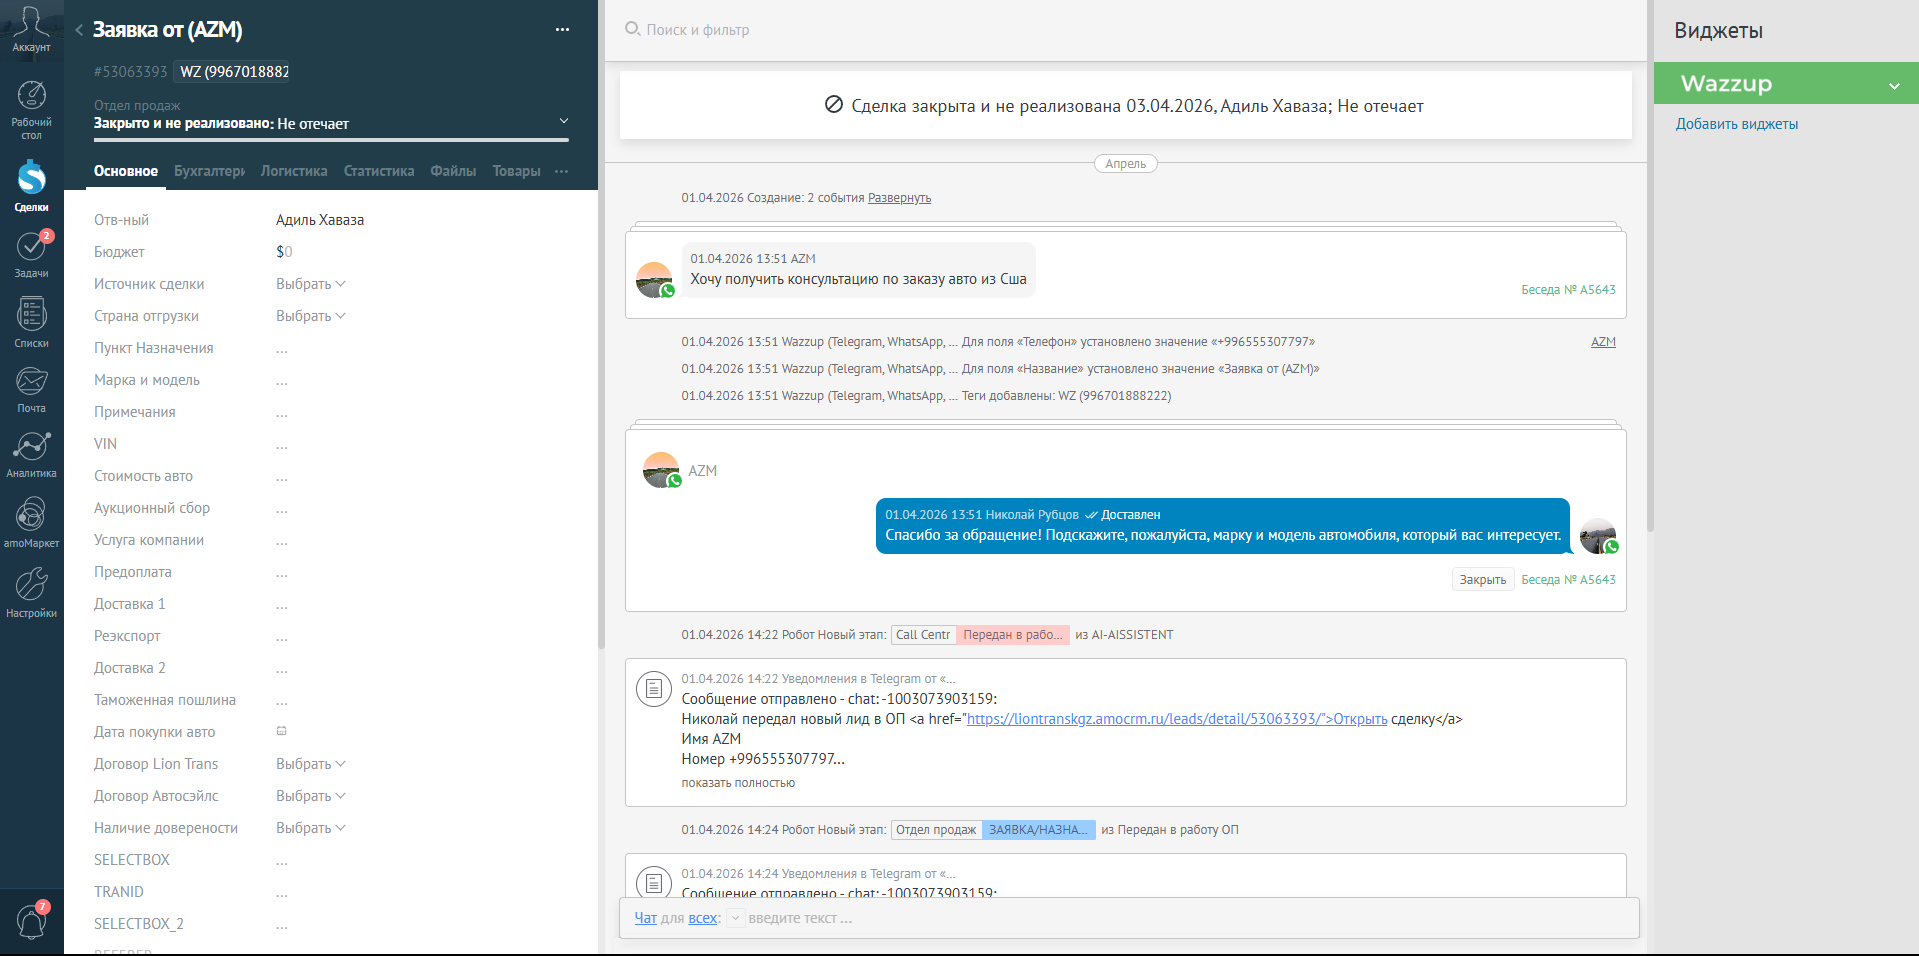Open Договор Автосэйлс Выбрать dropdown

(311, 796)
